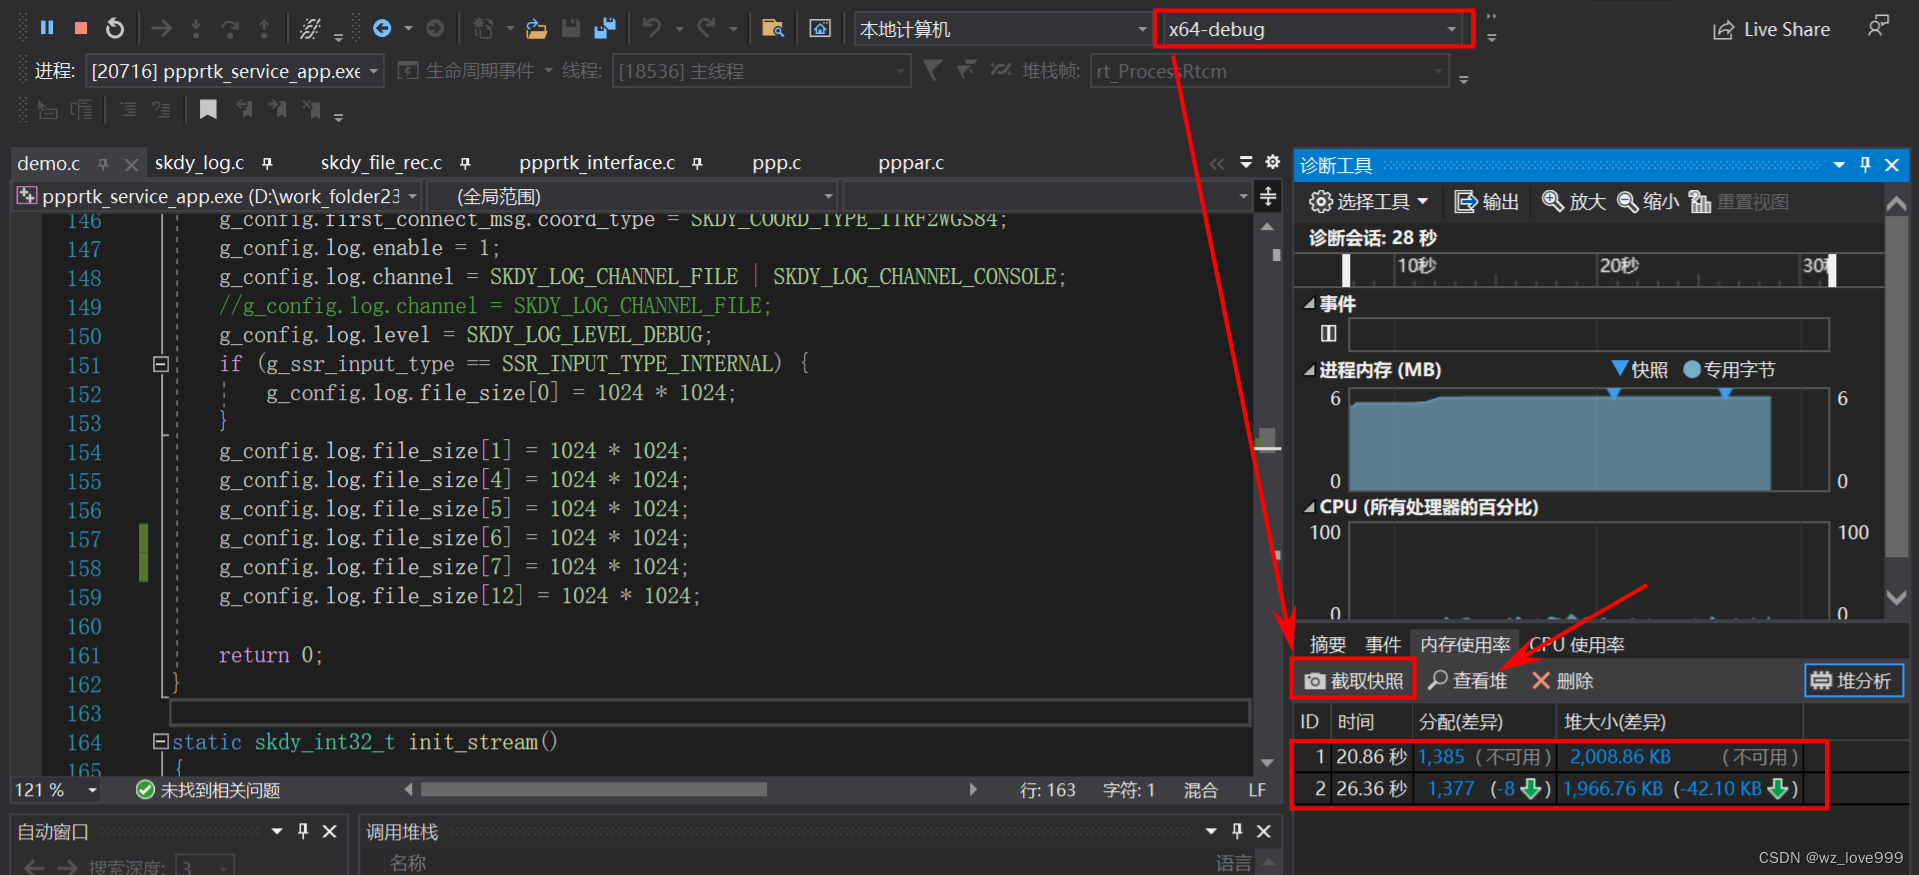The image size is (1919, 875).
Task: Open heap size link 2,008.86 KB
Action: (1620, 757)
